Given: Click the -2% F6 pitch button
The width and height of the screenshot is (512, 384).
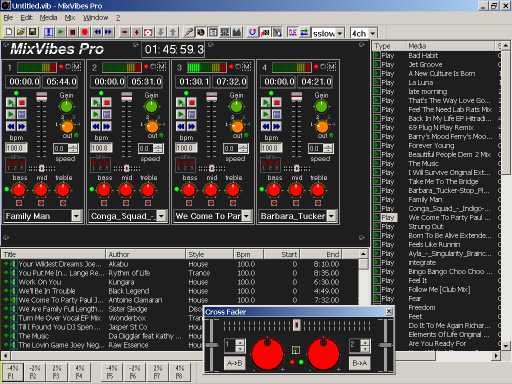Looking at the screenshot, I should [134, 372].
